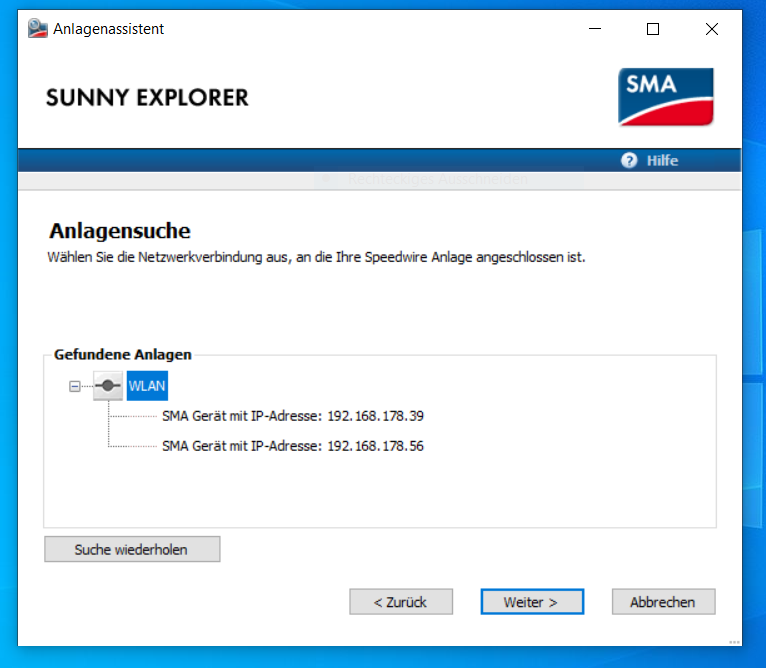Minimize the Anlagenassistent window
Viewport: 766px width, 668px height.
click(595, 29)
